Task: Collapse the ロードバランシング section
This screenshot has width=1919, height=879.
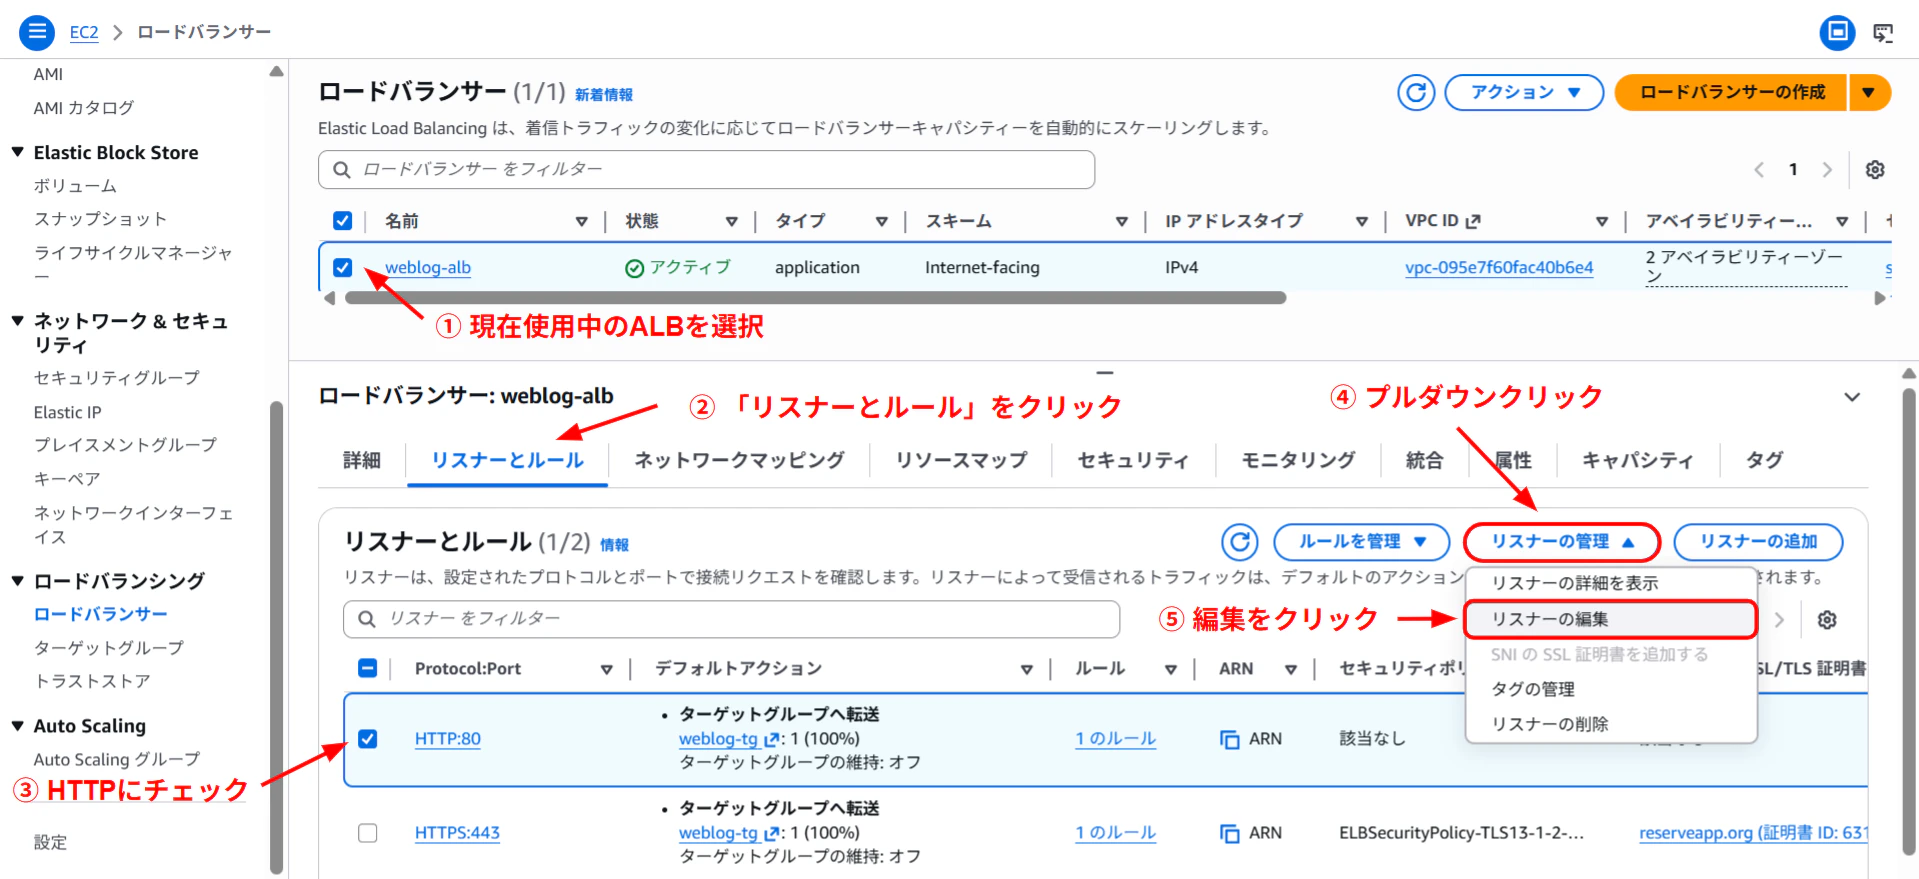Action: (x=17, y=581)
